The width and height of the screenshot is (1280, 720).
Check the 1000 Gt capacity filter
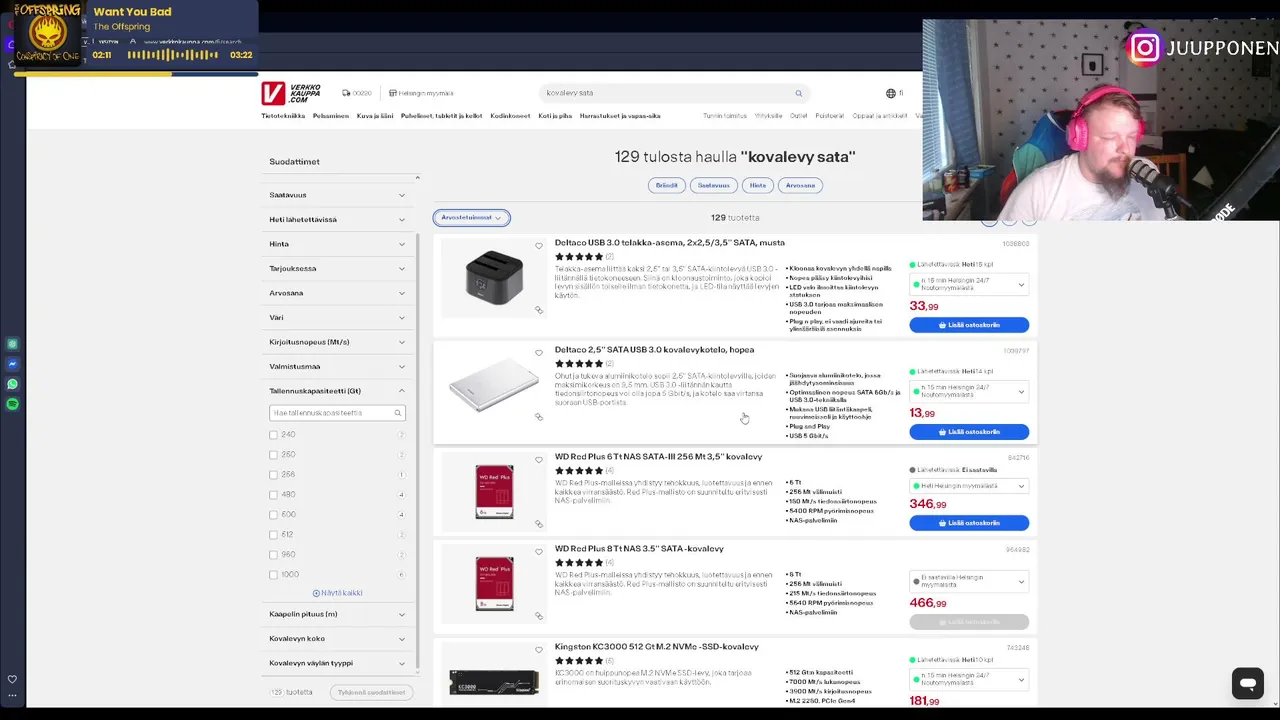pos(274,575)
